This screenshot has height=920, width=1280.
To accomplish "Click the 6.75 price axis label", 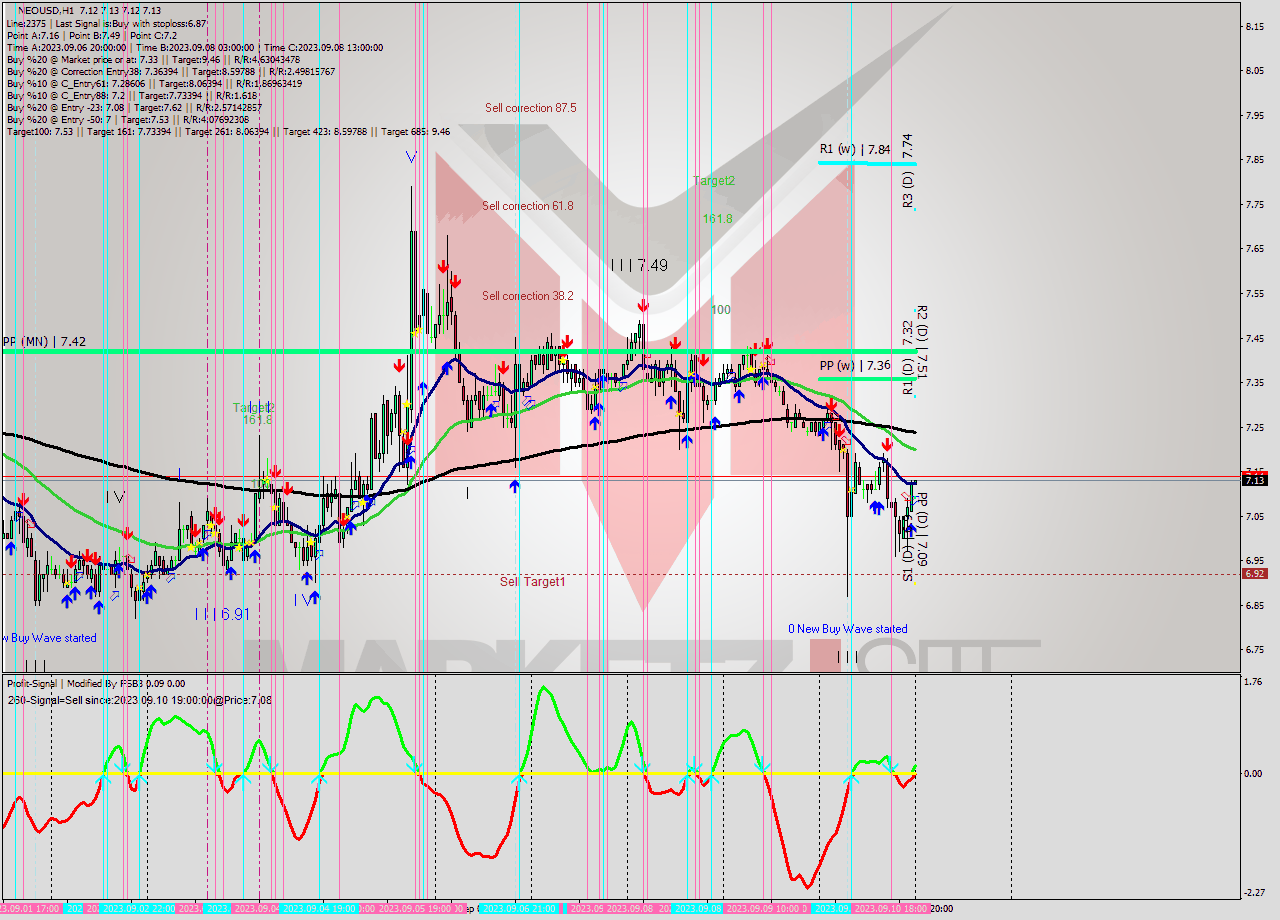I will (1255, 650).
